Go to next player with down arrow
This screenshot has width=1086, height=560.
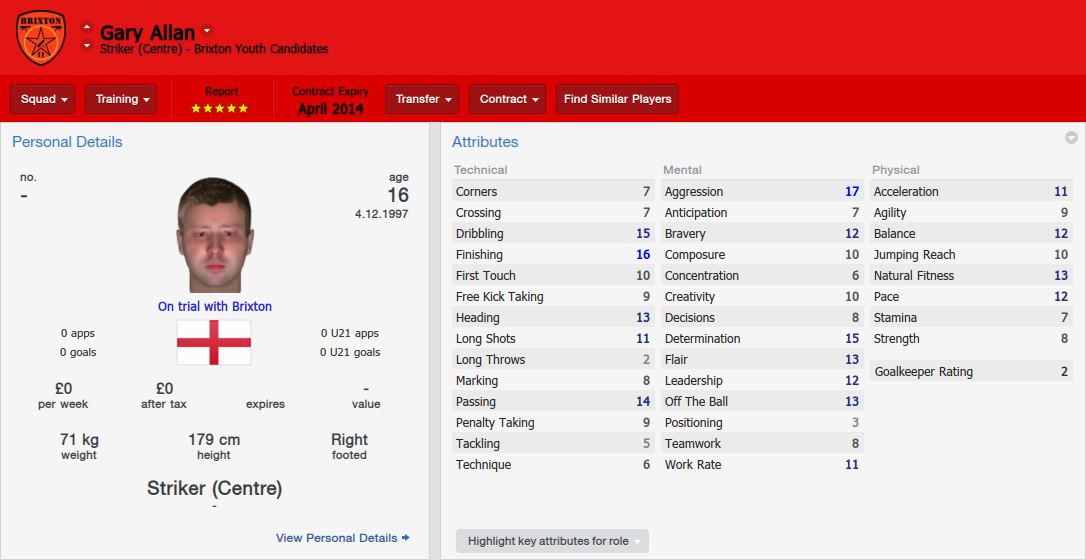[87, 46]
